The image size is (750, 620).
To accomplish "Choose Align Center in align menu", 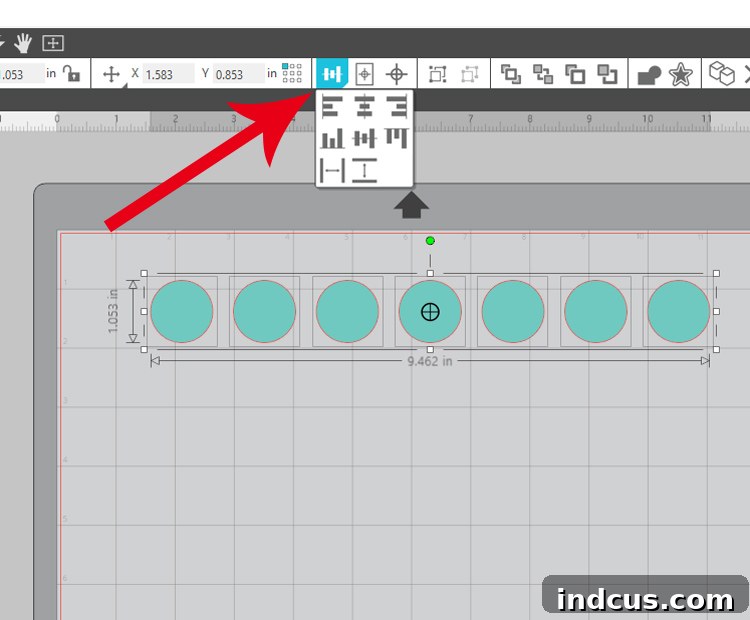I will click(x=364, y=106).
